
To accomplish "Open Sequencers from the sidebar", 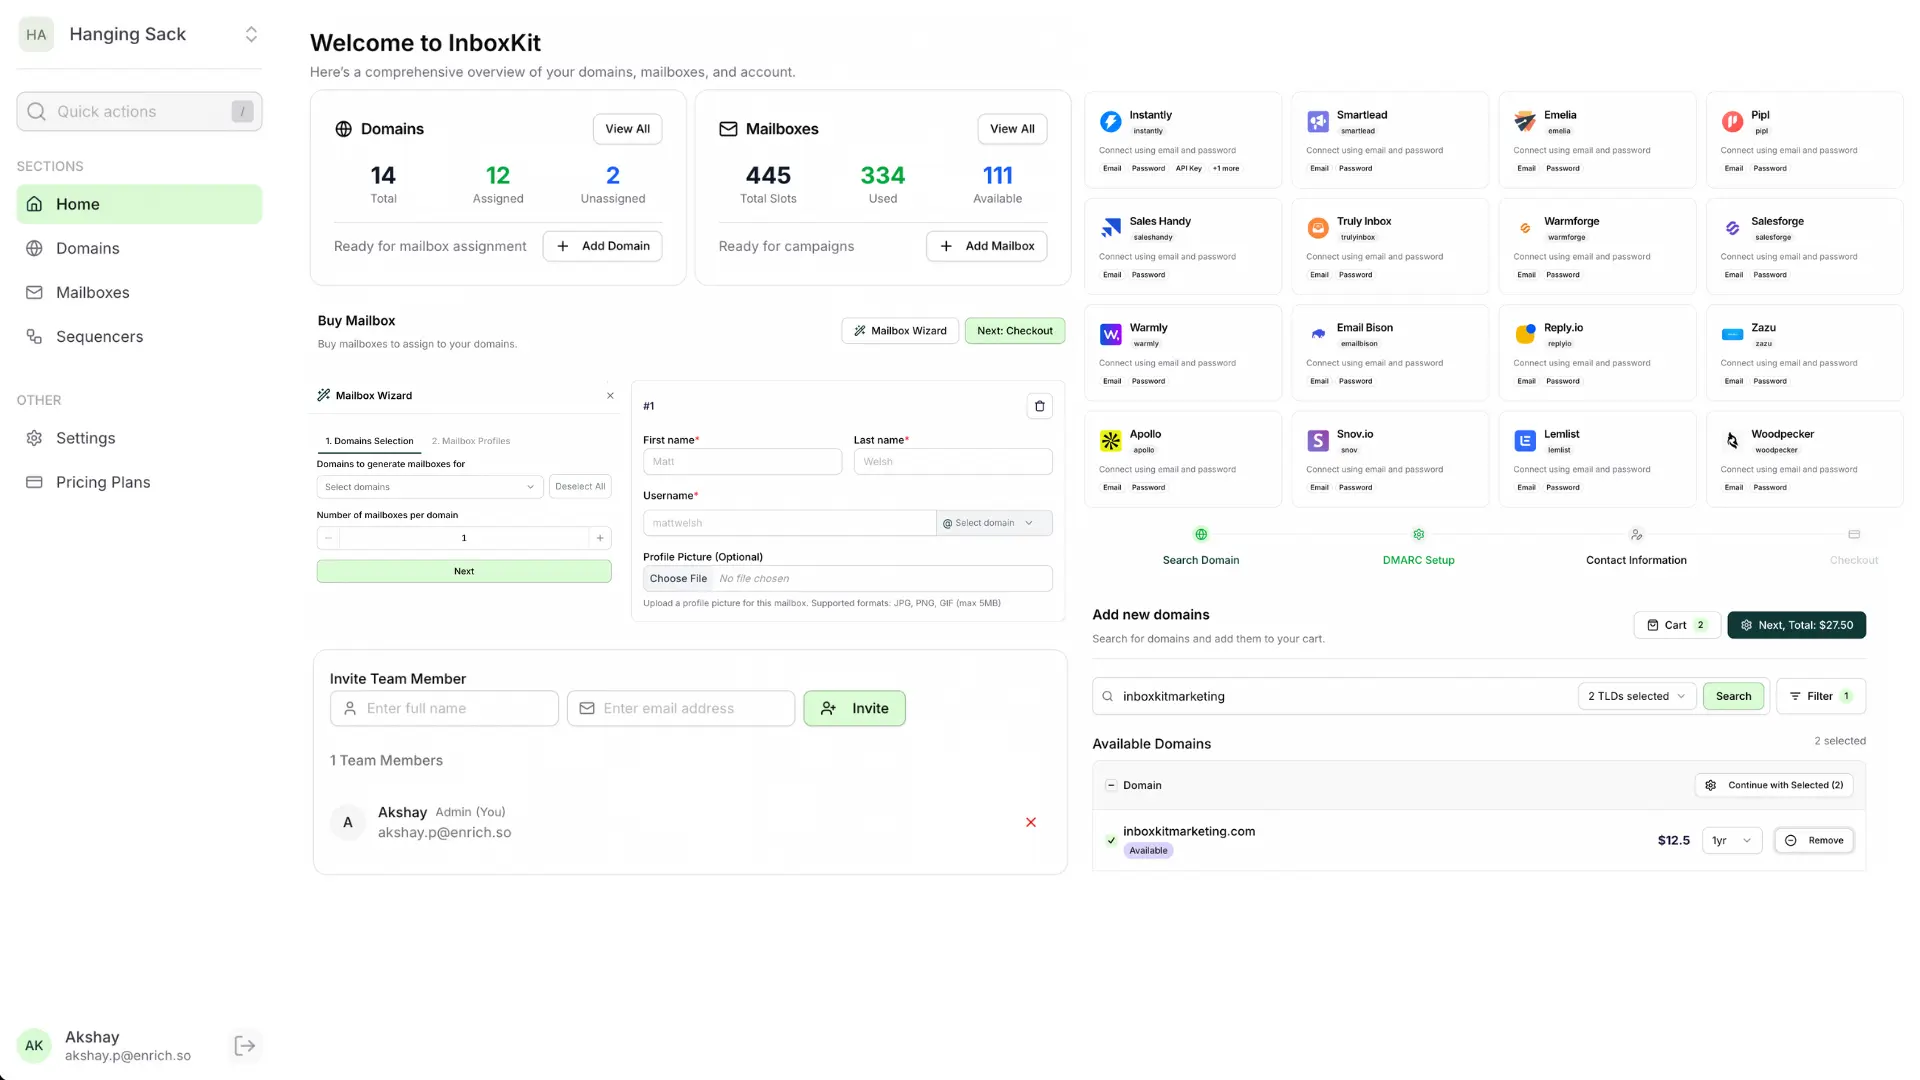I will tap(99, 336).
